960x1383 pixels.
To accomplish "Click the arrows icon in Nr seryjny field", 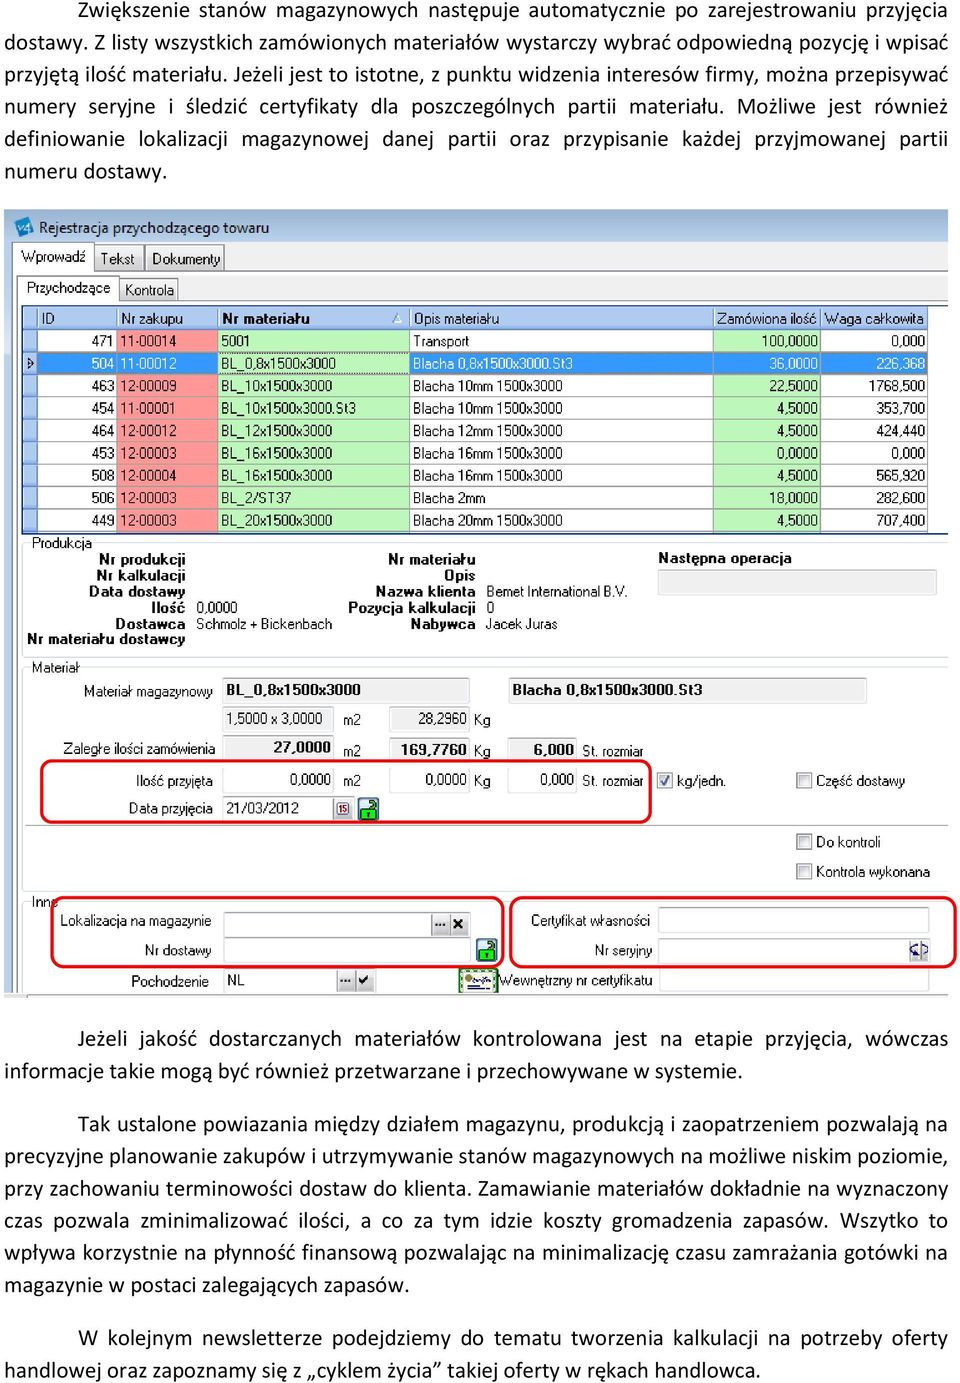I will point(918,950).
